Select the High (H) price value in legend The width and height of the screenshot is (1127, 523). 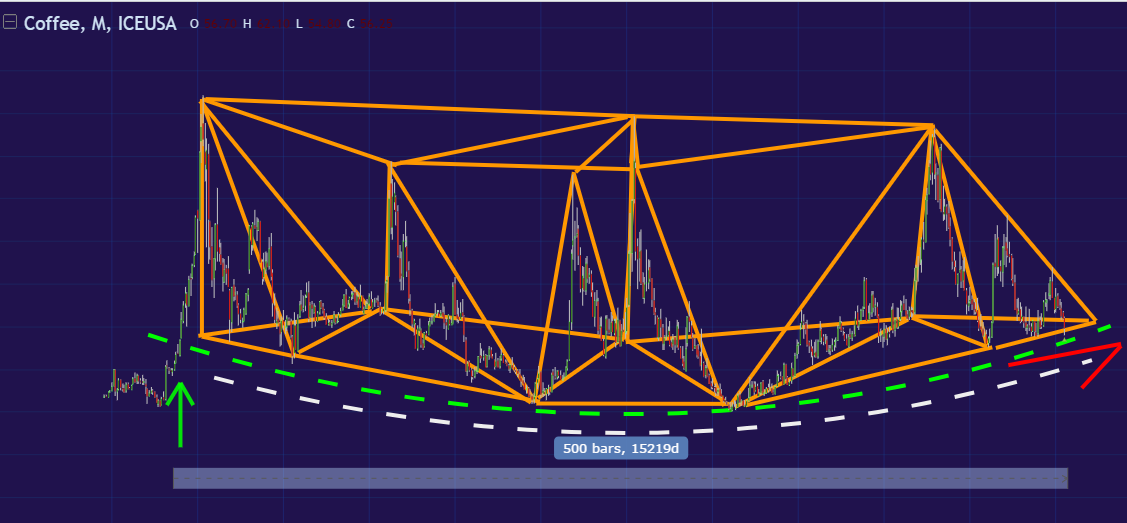click(272, 24)
